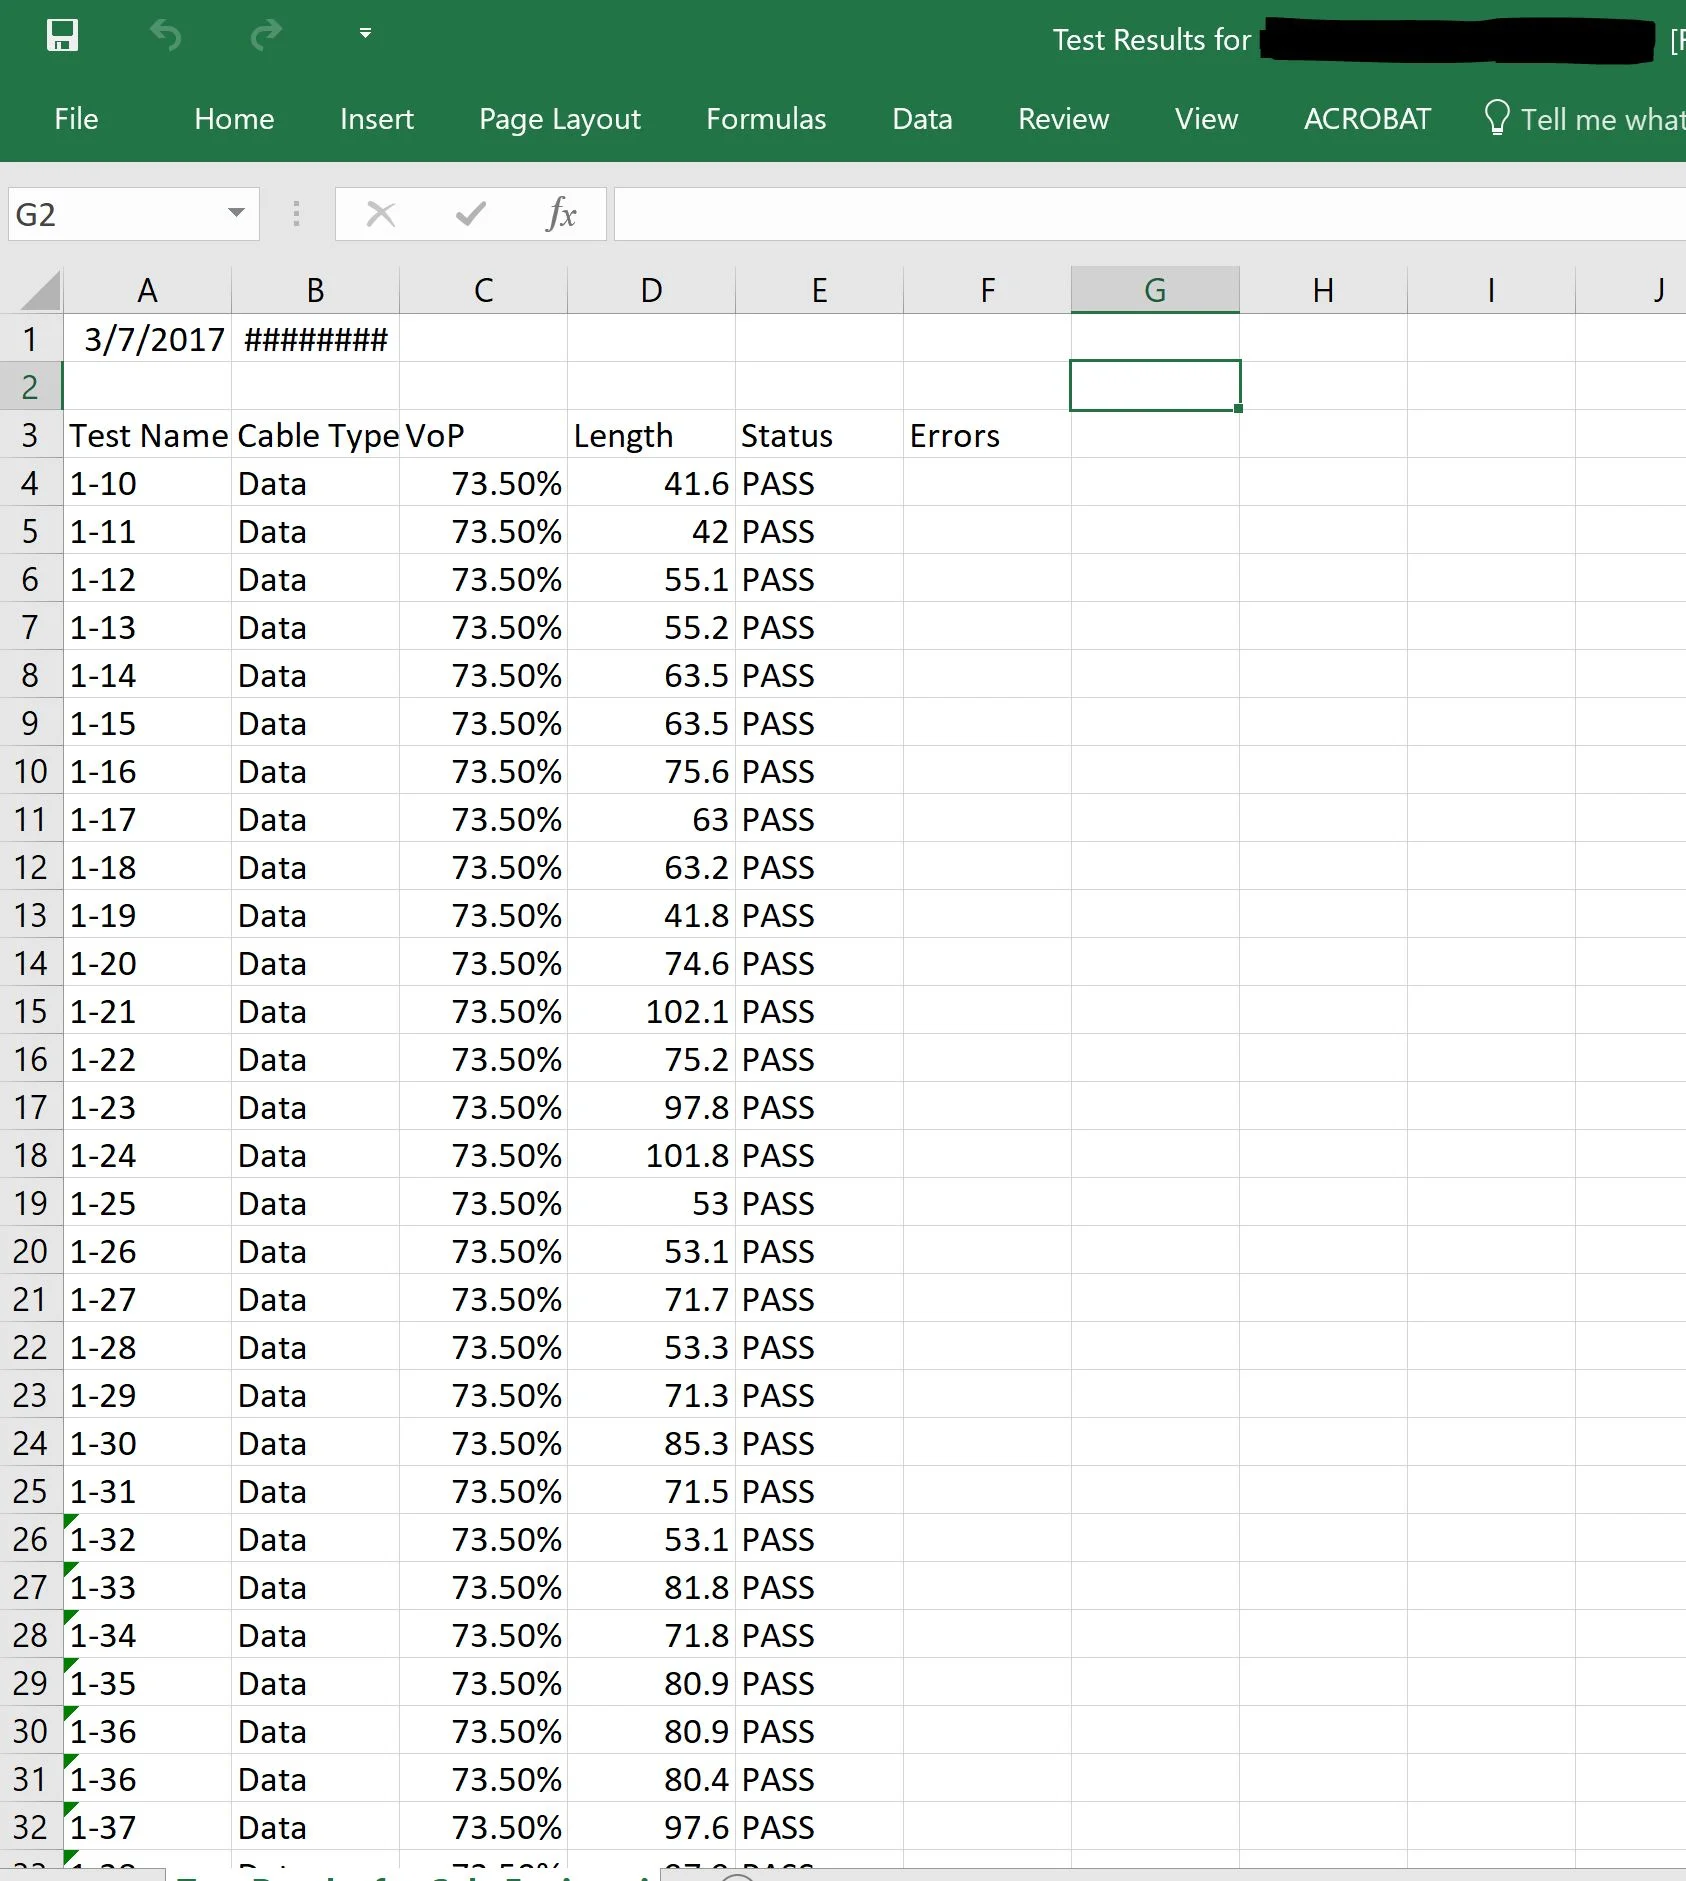
Task: Click the test name cell 1-21
Action: point(147,1011)
